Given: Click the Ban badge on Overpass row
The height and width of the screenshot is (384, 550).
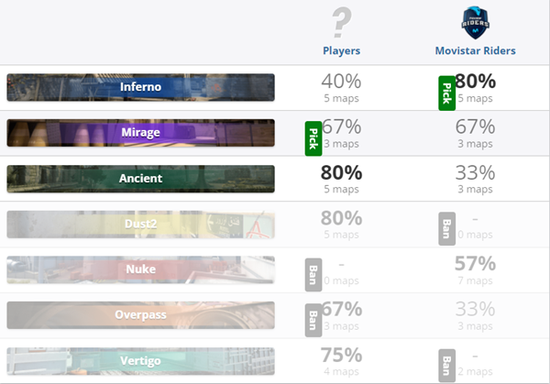Looking at the screenshot, I should 314,320.
